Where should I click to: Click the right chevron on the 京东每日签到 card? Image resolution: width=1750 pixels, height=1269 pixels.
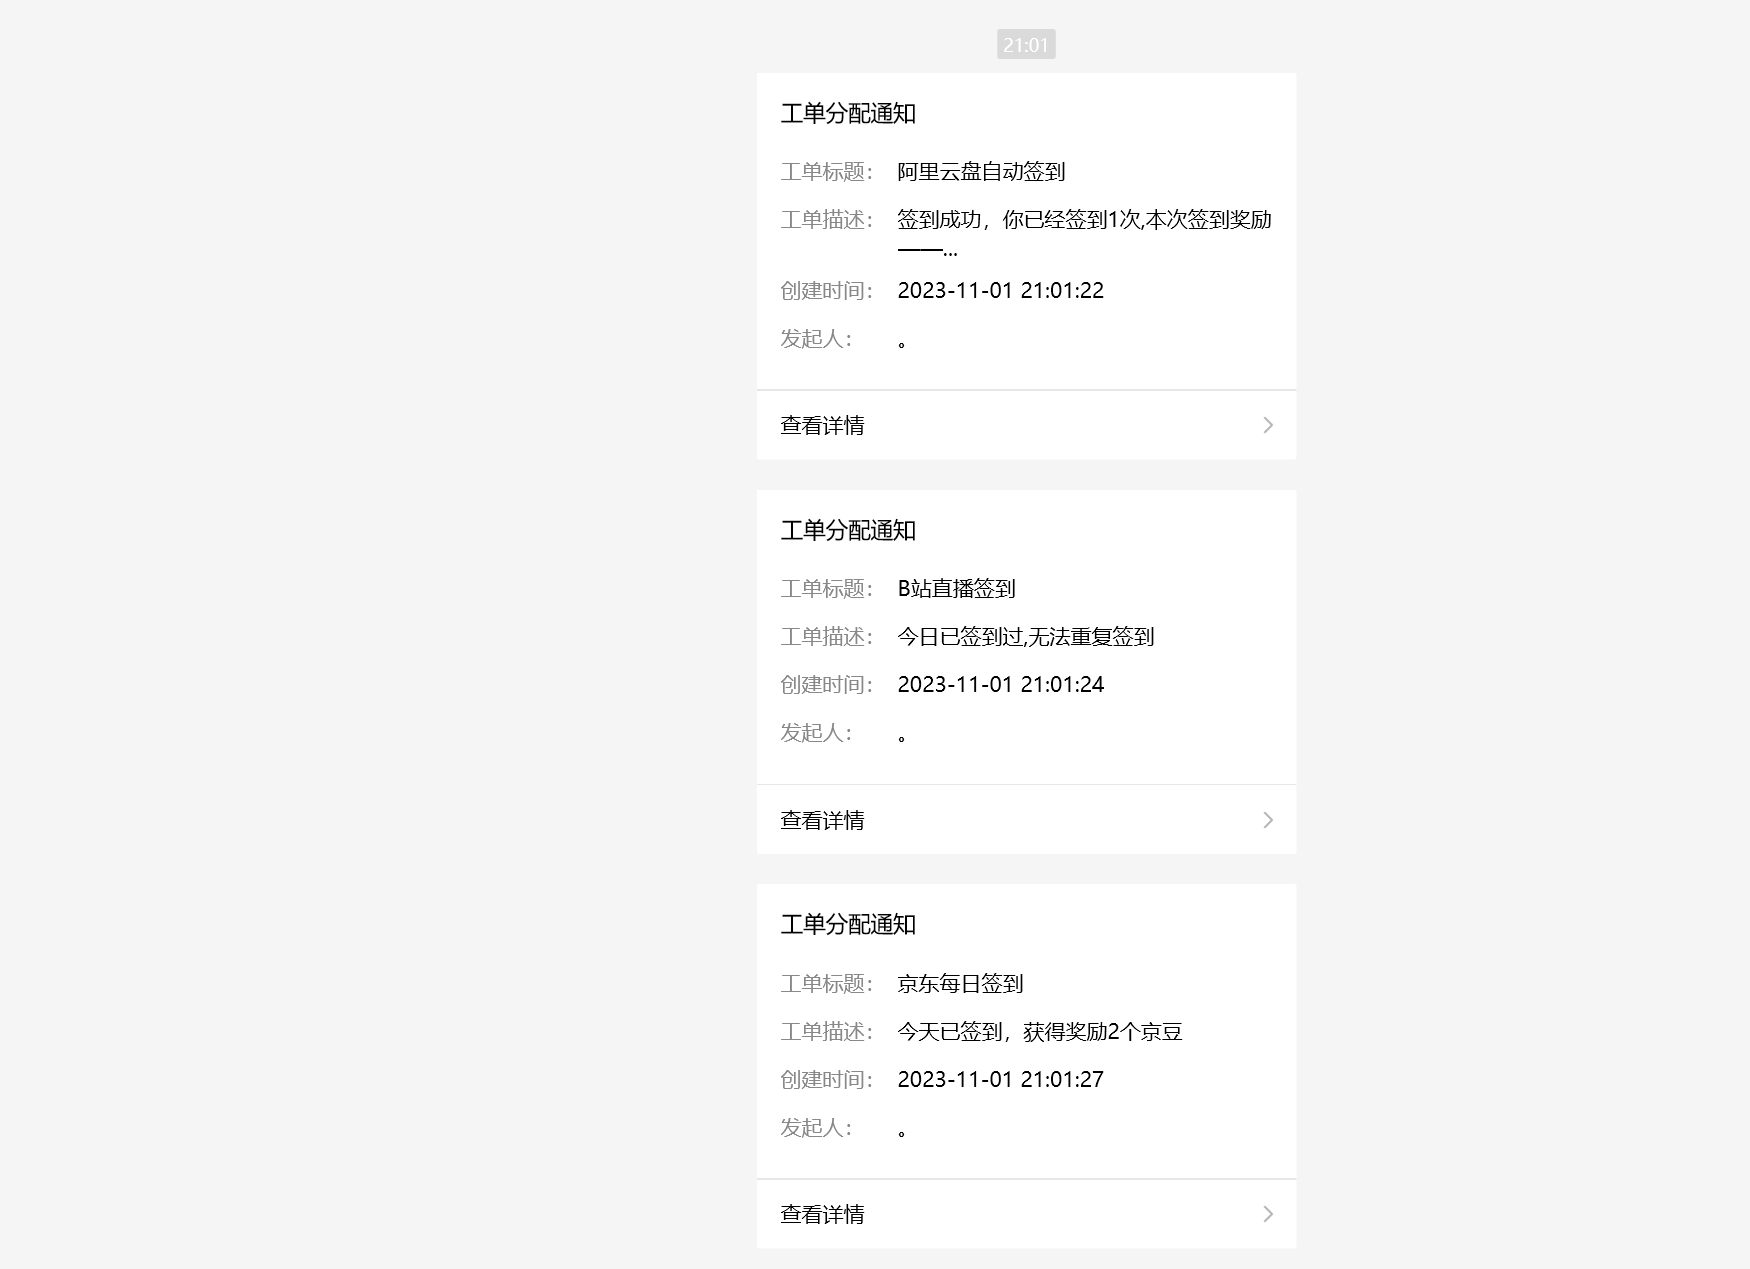coord(1268,1214)
